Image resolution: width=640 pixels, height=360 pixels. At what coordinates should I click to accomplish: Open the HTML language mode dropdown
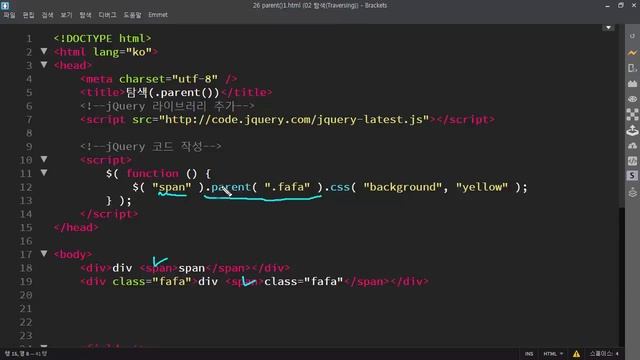[x=553, y=354]
